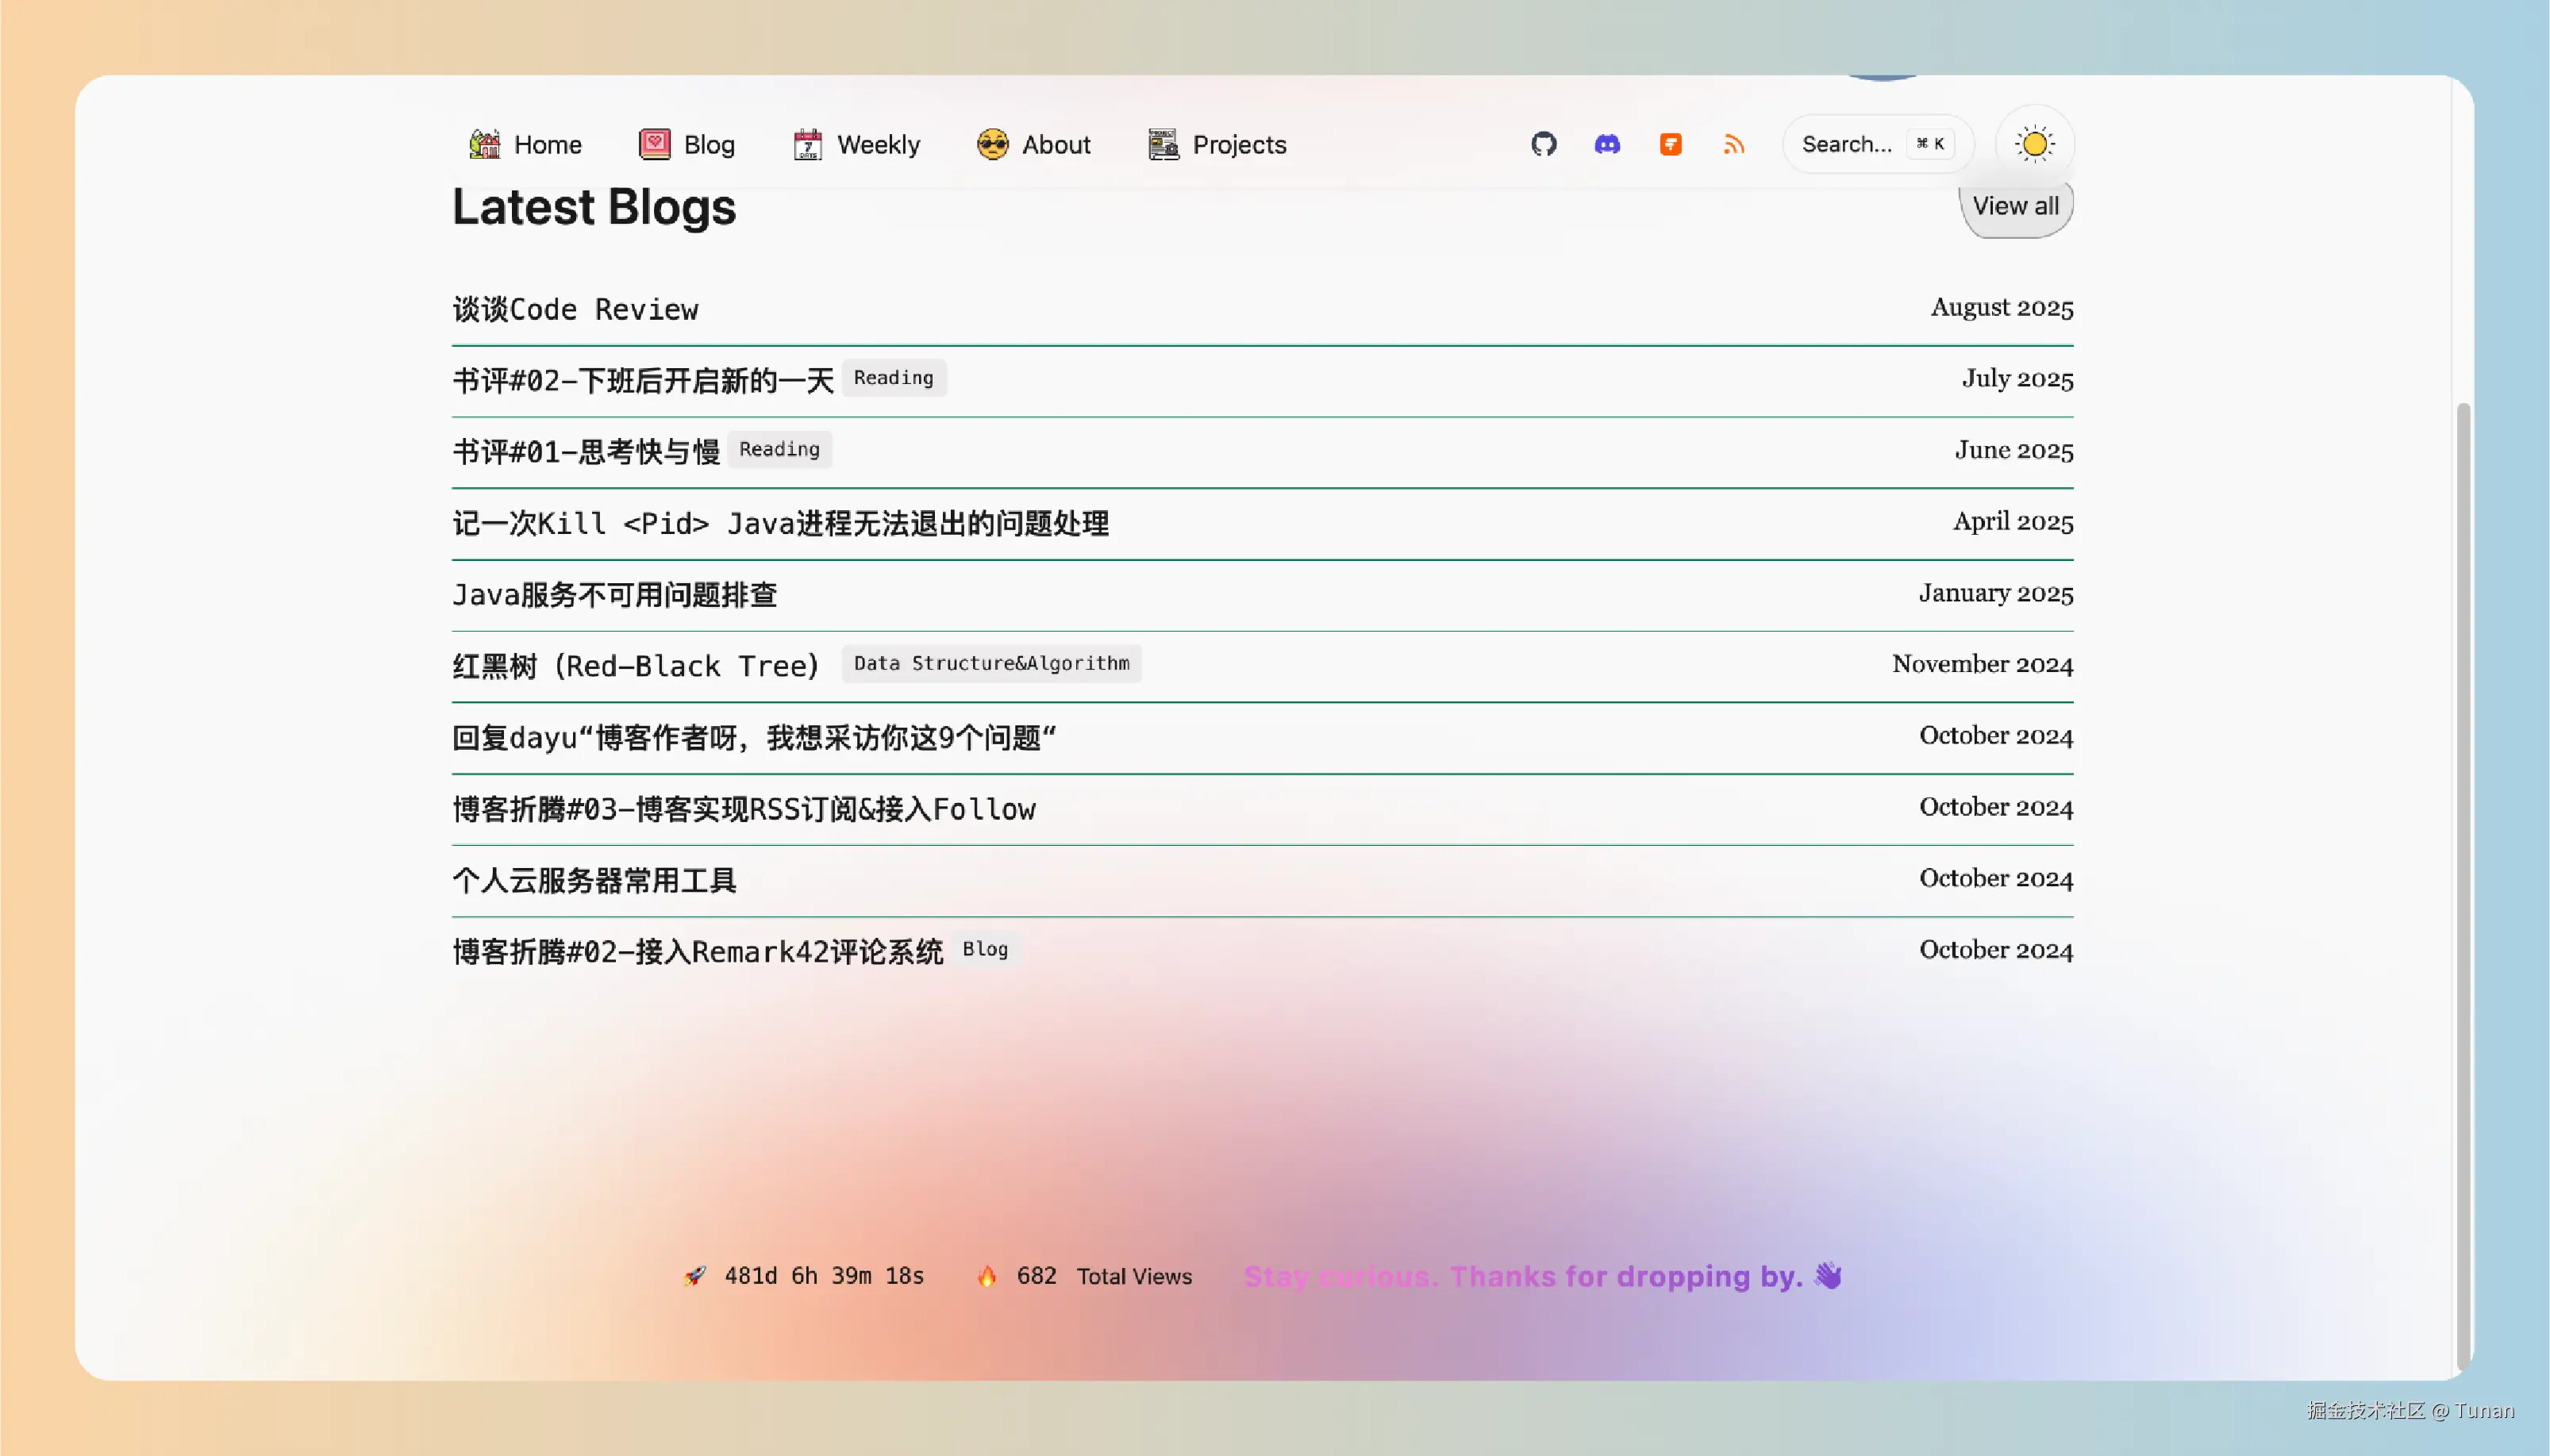Click the Home house icon

pyautogui.click(x=485, y=144)
